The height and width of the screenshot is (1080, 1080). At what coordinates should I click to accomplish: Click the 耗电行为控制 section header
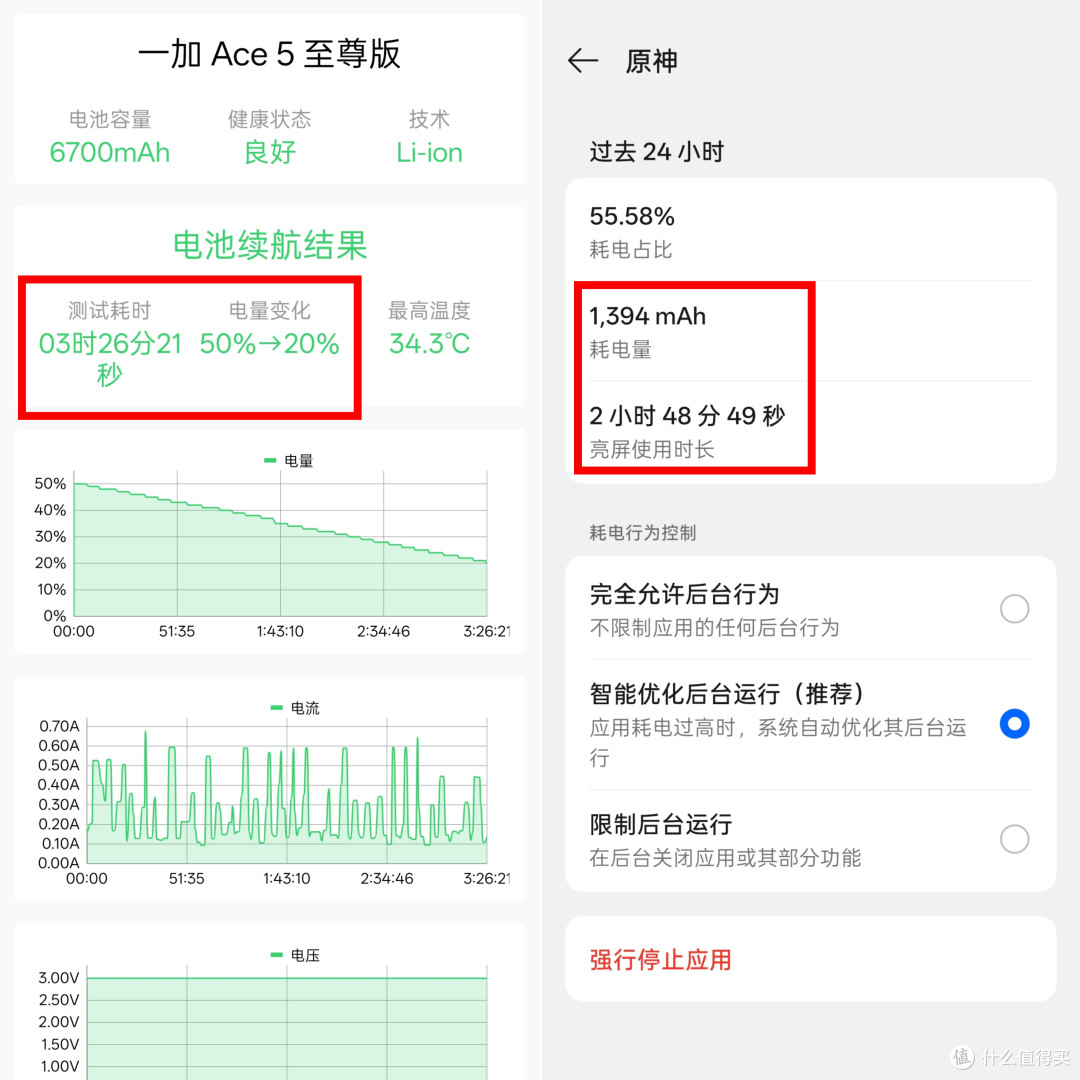click(642, 532)
